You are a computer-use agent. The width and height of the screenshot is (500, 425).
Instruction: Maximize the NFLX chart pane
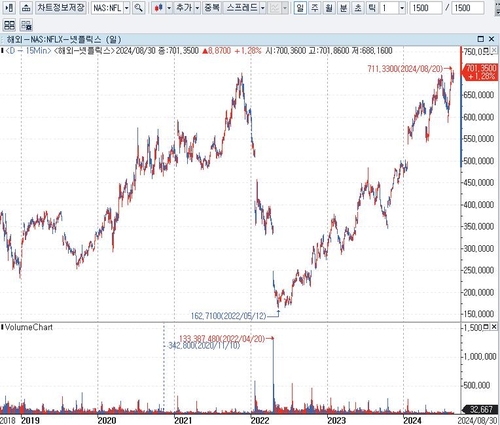click(481, 39)
